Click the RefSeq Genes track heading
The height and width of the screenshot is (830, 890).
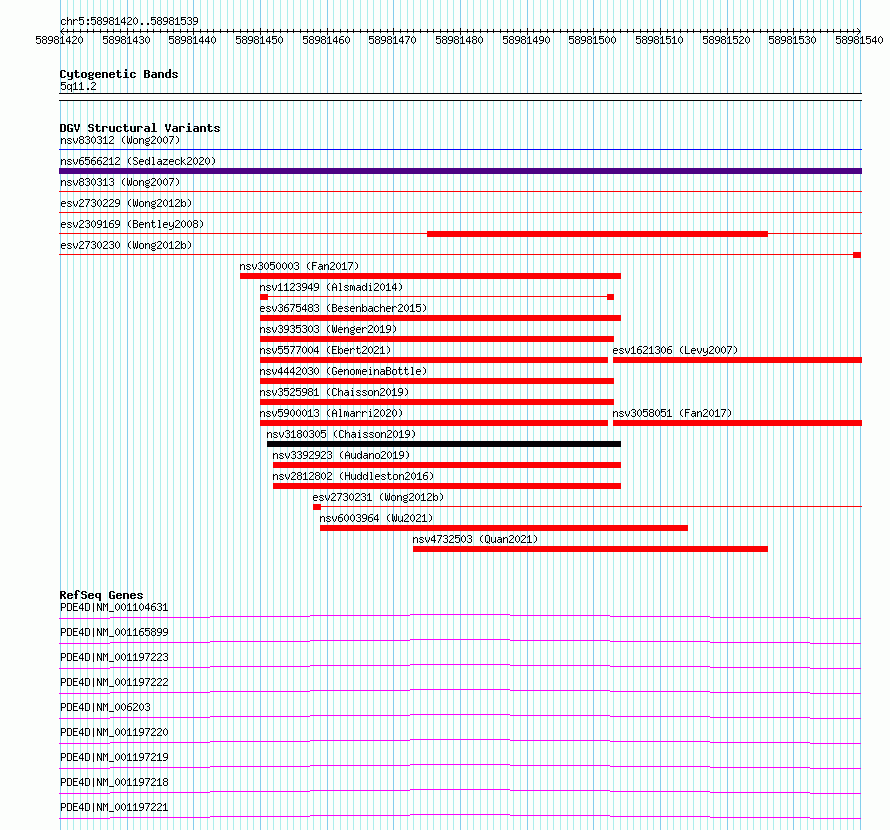(x=101, y=595)
